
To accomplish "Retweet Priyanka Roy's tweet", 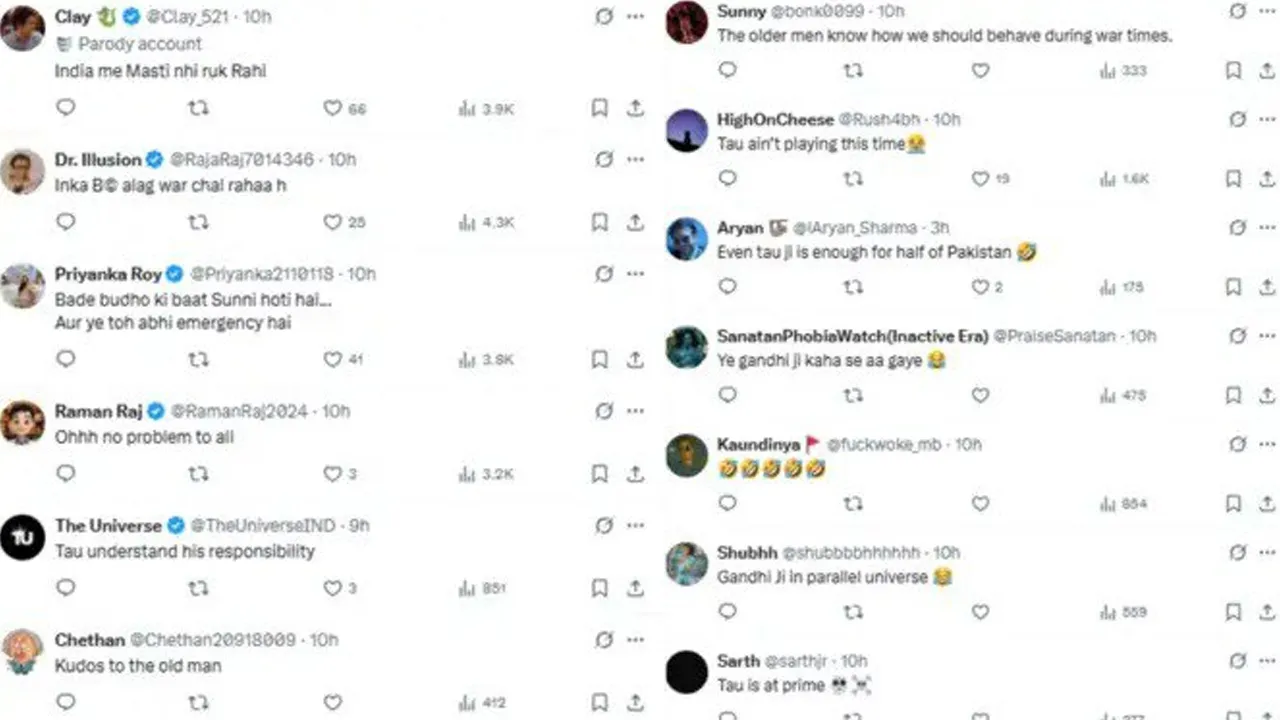I will click(x=199, y=359).
